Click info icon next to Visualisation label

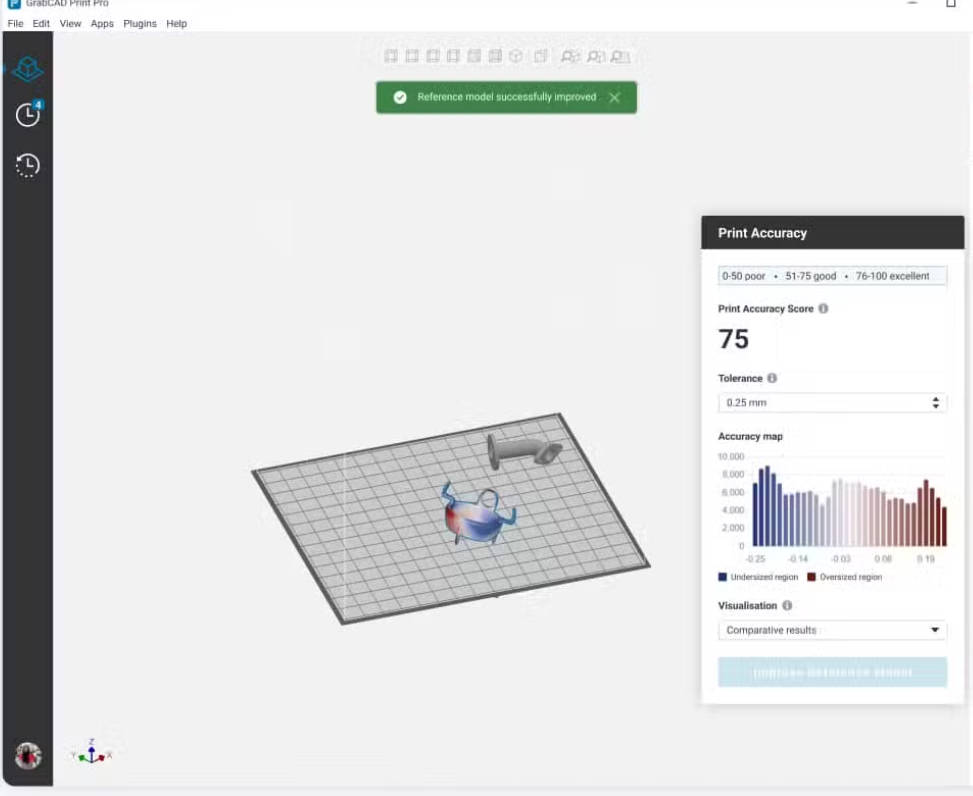click(787, 606)
